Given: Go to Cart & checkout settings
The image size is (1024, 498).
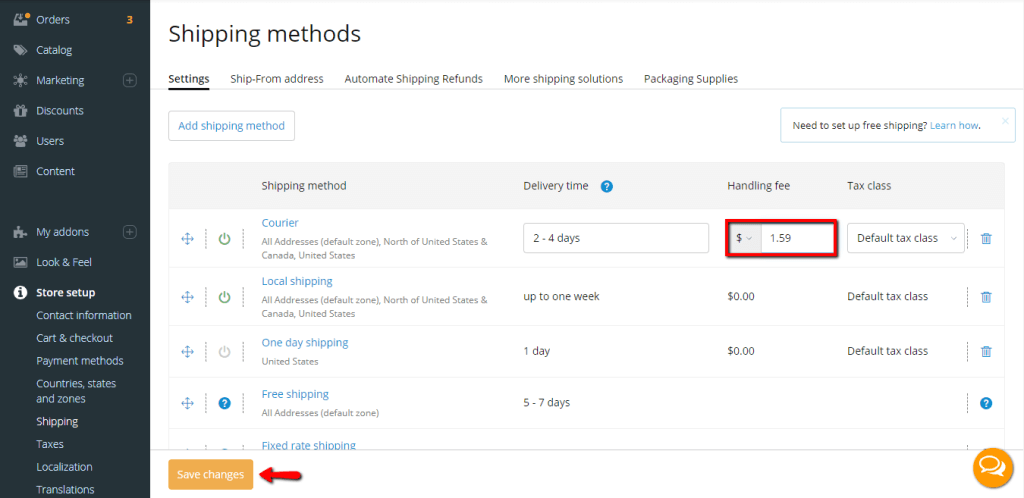Looking at the screenshot, I should (74, 338).
